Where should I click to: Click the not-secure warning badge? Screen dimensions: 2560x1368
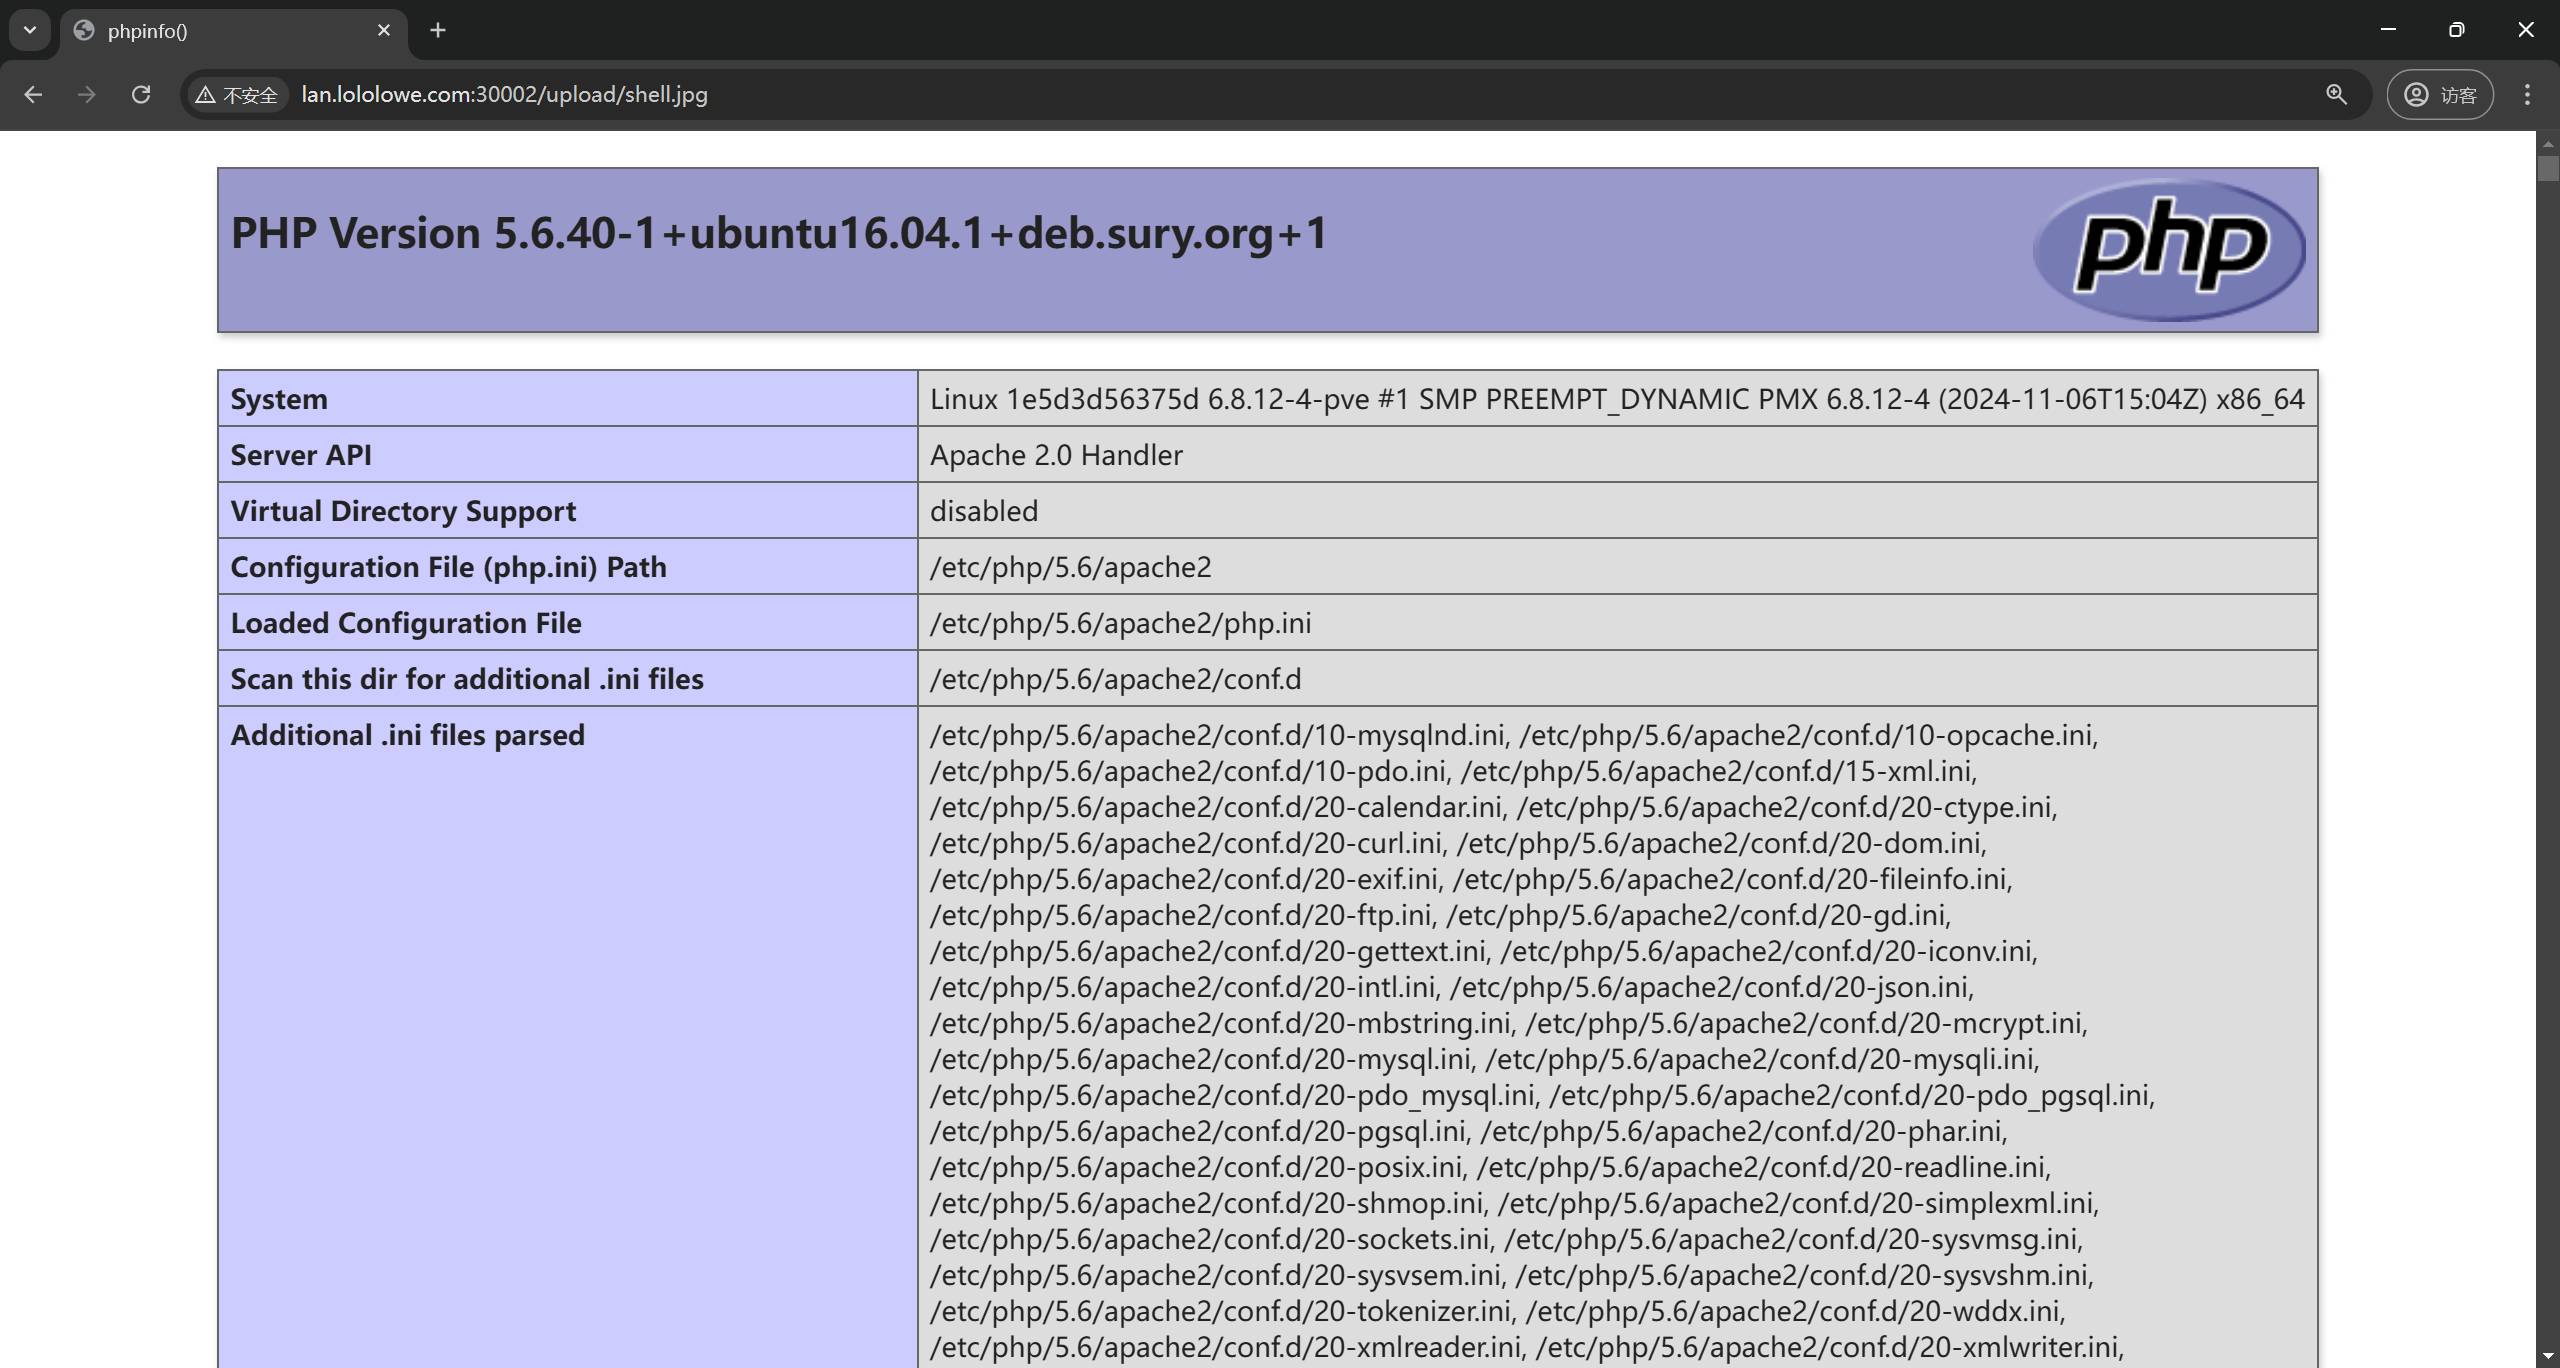point(237,95)
